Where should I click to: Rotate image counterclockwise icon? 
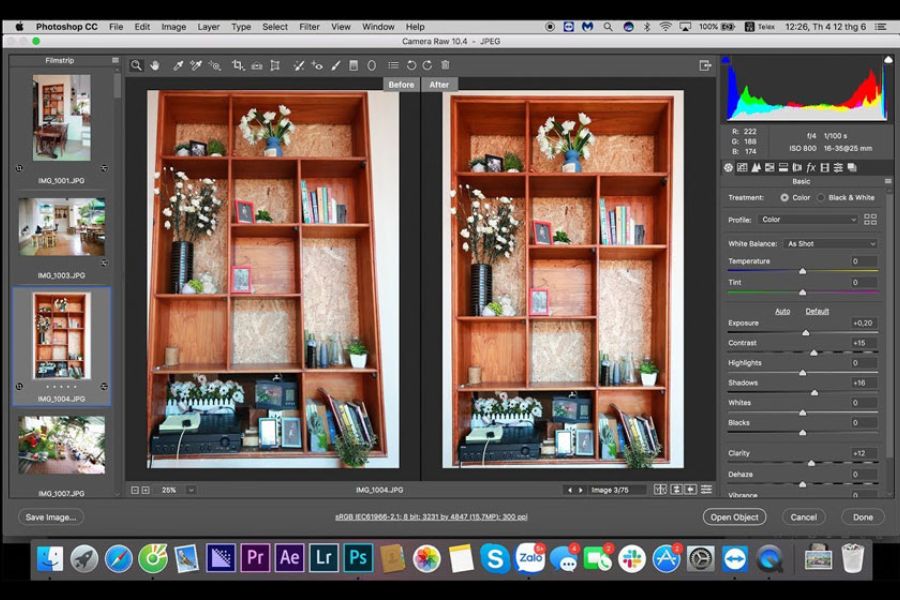[411, 65]
